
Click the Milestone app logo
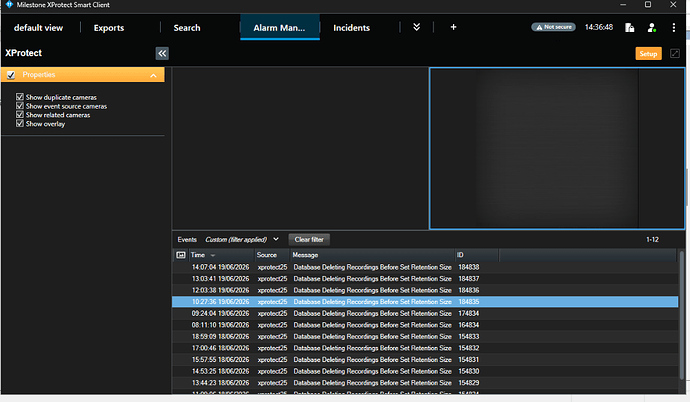[9, 5]
